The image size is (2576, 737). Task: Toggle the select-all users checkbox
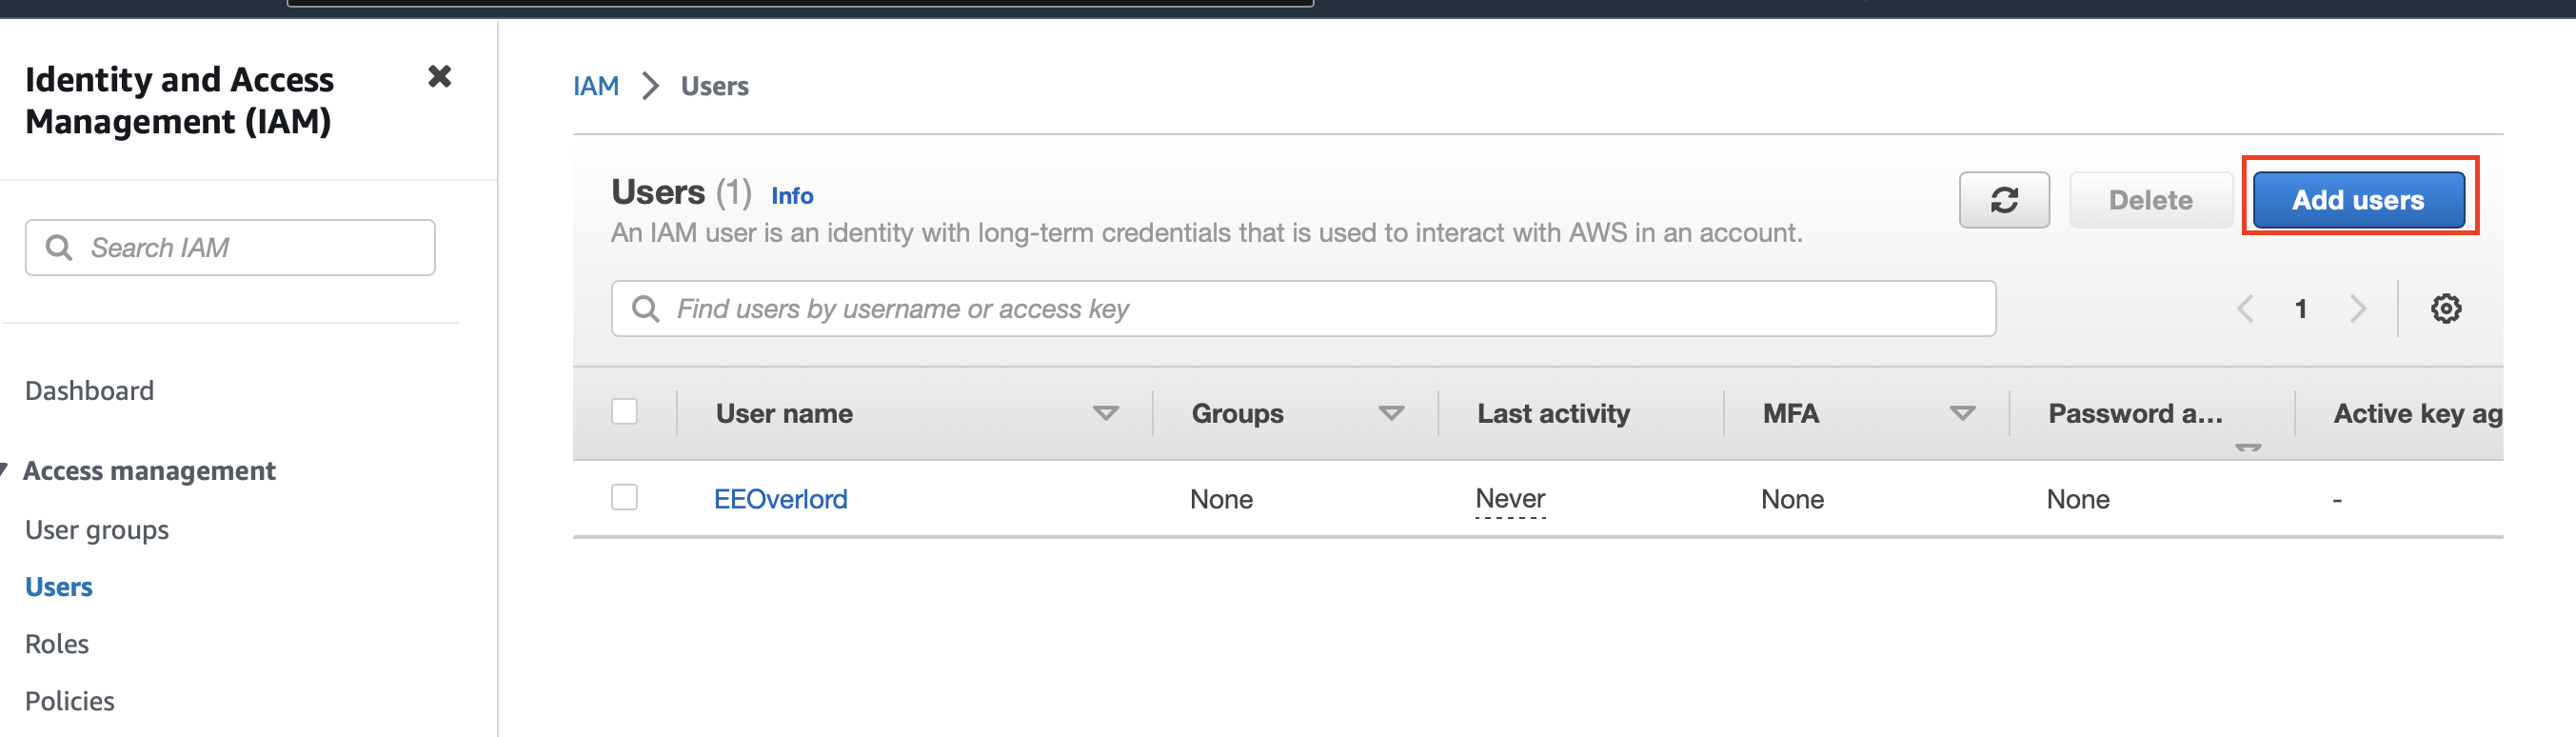click(624, 412)
